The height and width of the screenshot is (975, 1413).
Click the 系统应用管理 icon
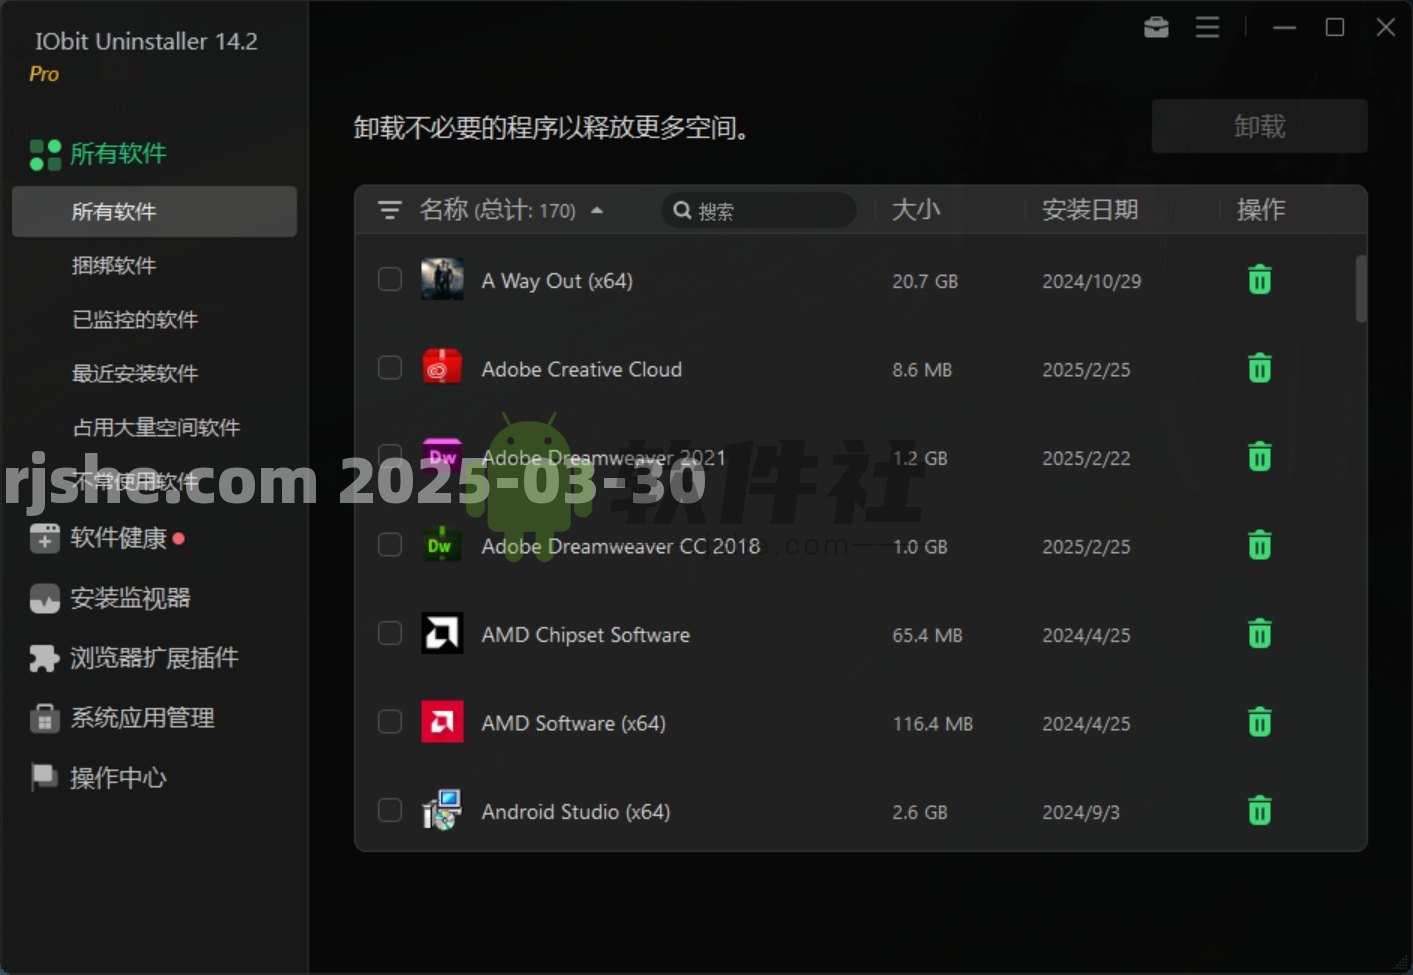tap(45, 718)
